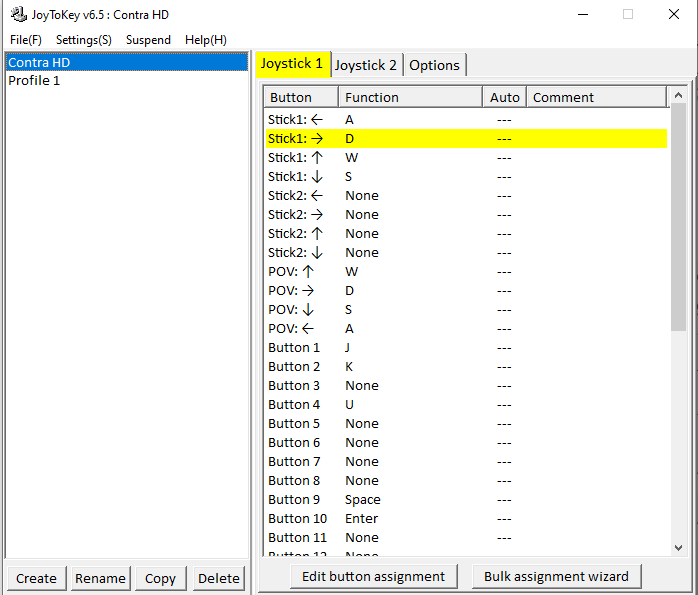
Task: Open the File(F) menu
Action: (x=26, y=40)
